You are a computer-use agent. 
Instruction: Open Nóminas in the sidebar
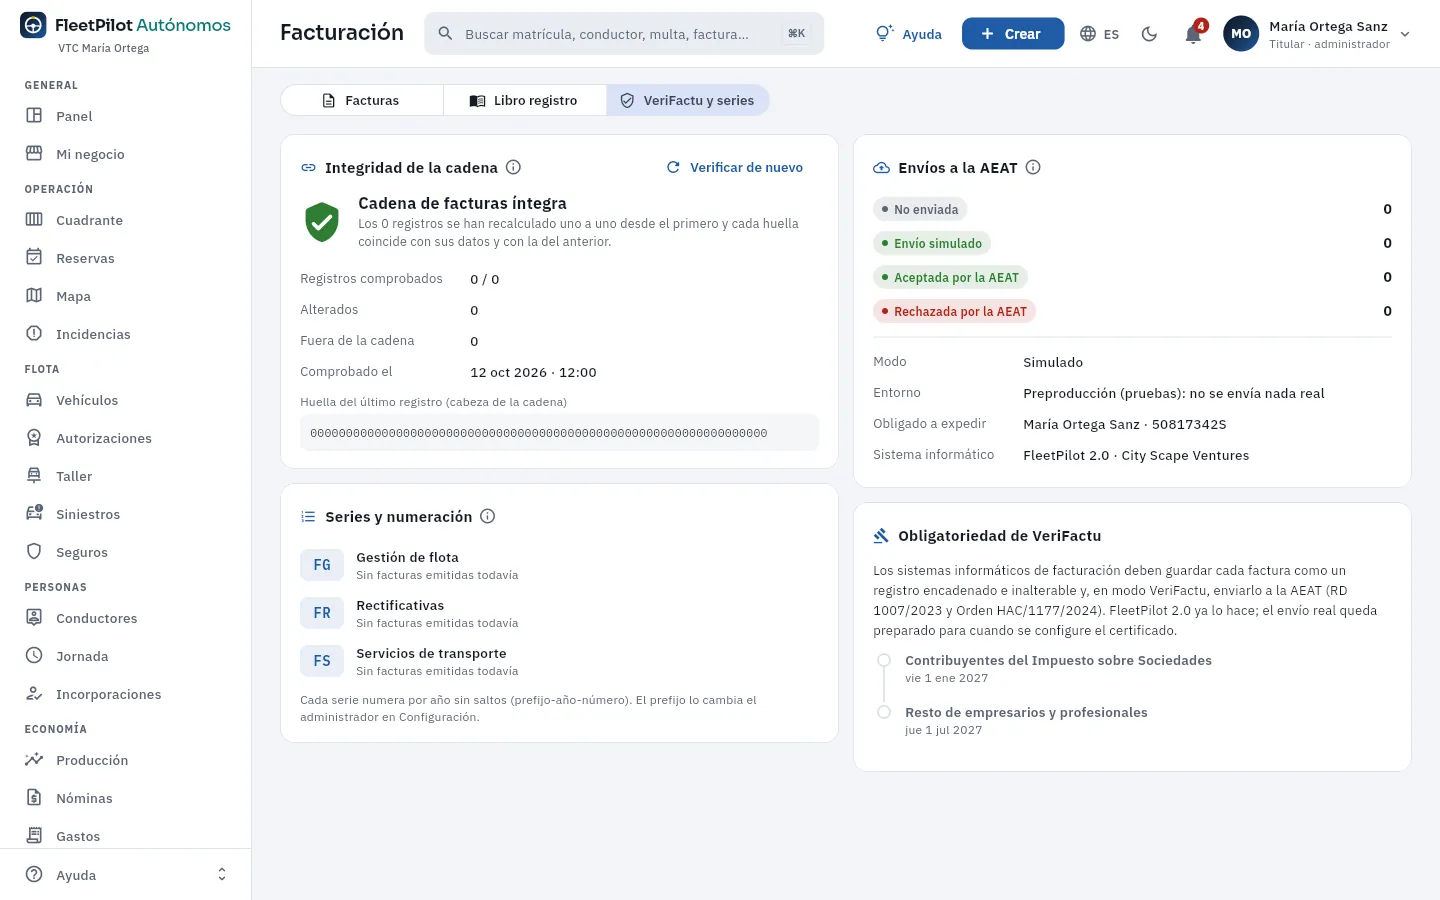[125, 798]
